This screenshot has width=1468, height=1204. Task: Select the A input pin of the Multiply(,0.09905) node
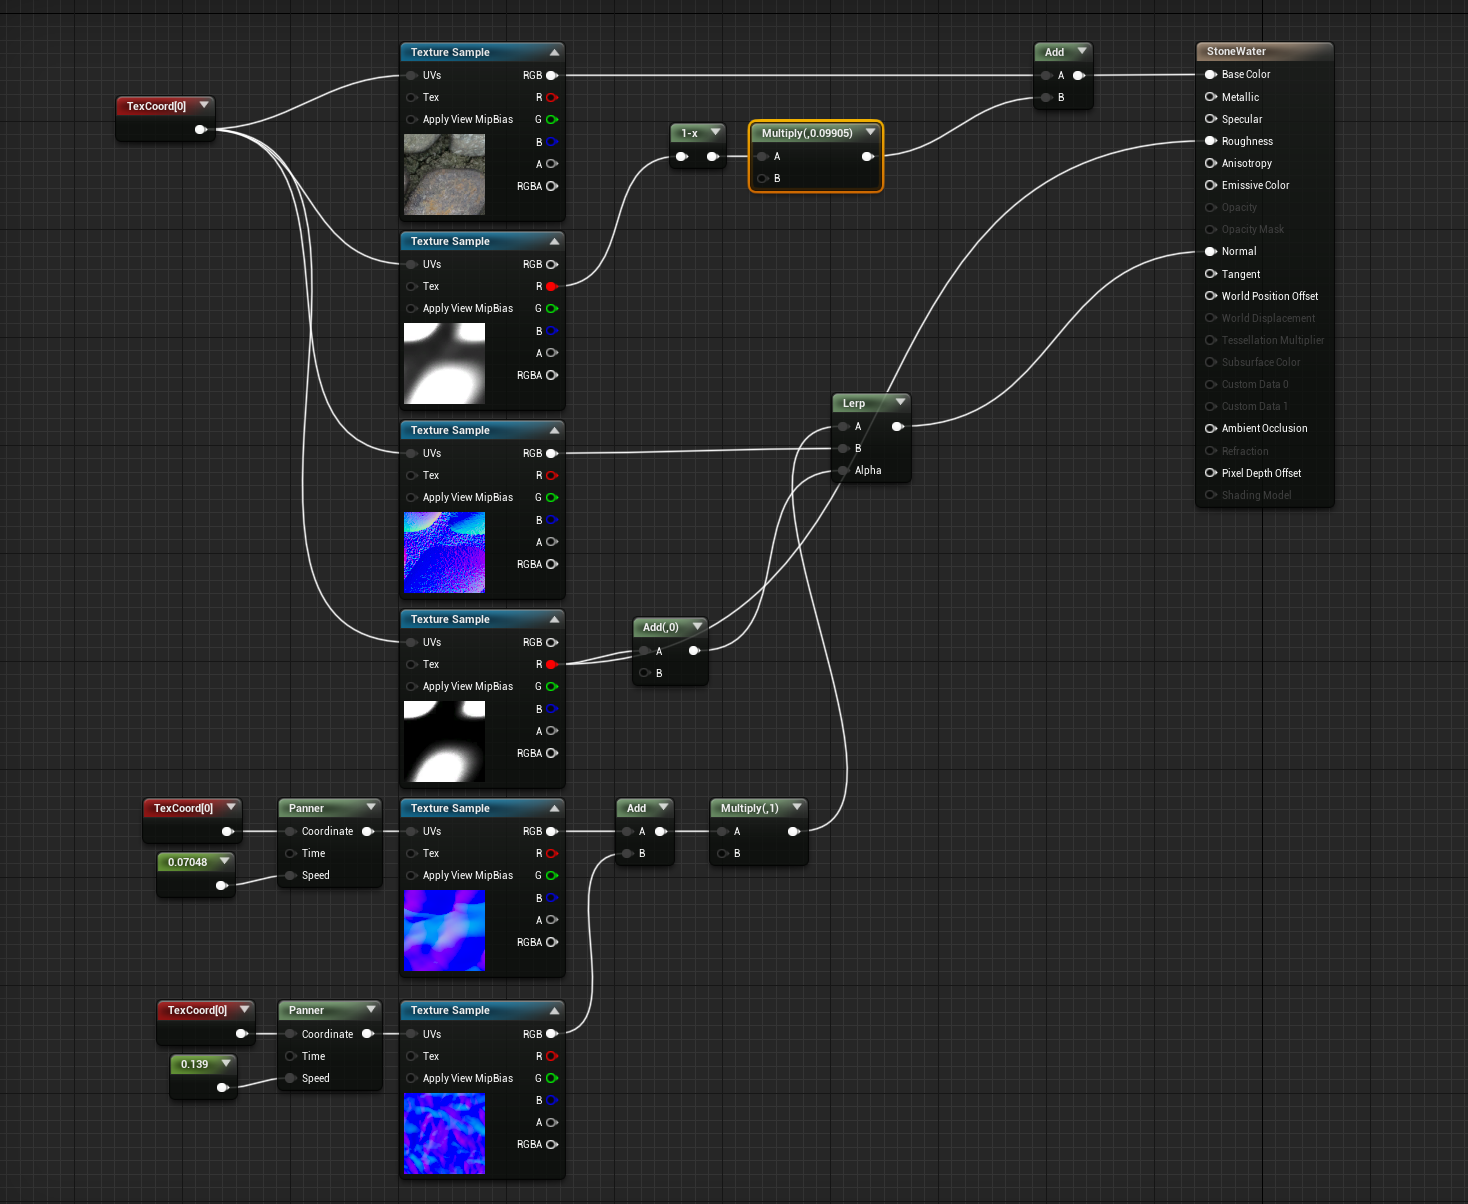click(763, 156)
